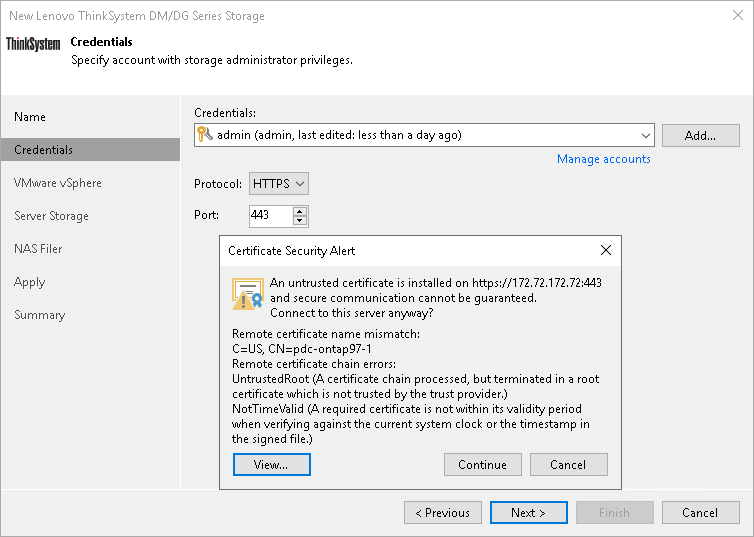The width and height of the screenshot is (754, 537).
Task: Click the Finish wizard button
Action: (615, 512)
